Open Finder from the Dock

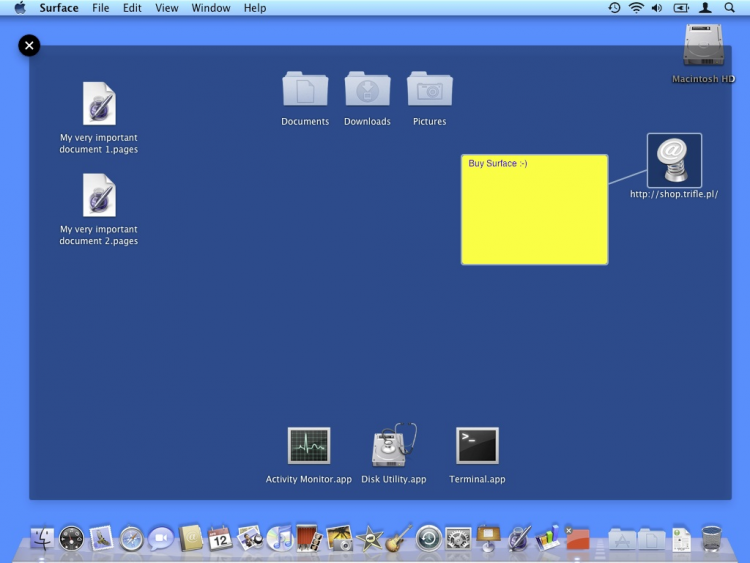click(42, 539)
